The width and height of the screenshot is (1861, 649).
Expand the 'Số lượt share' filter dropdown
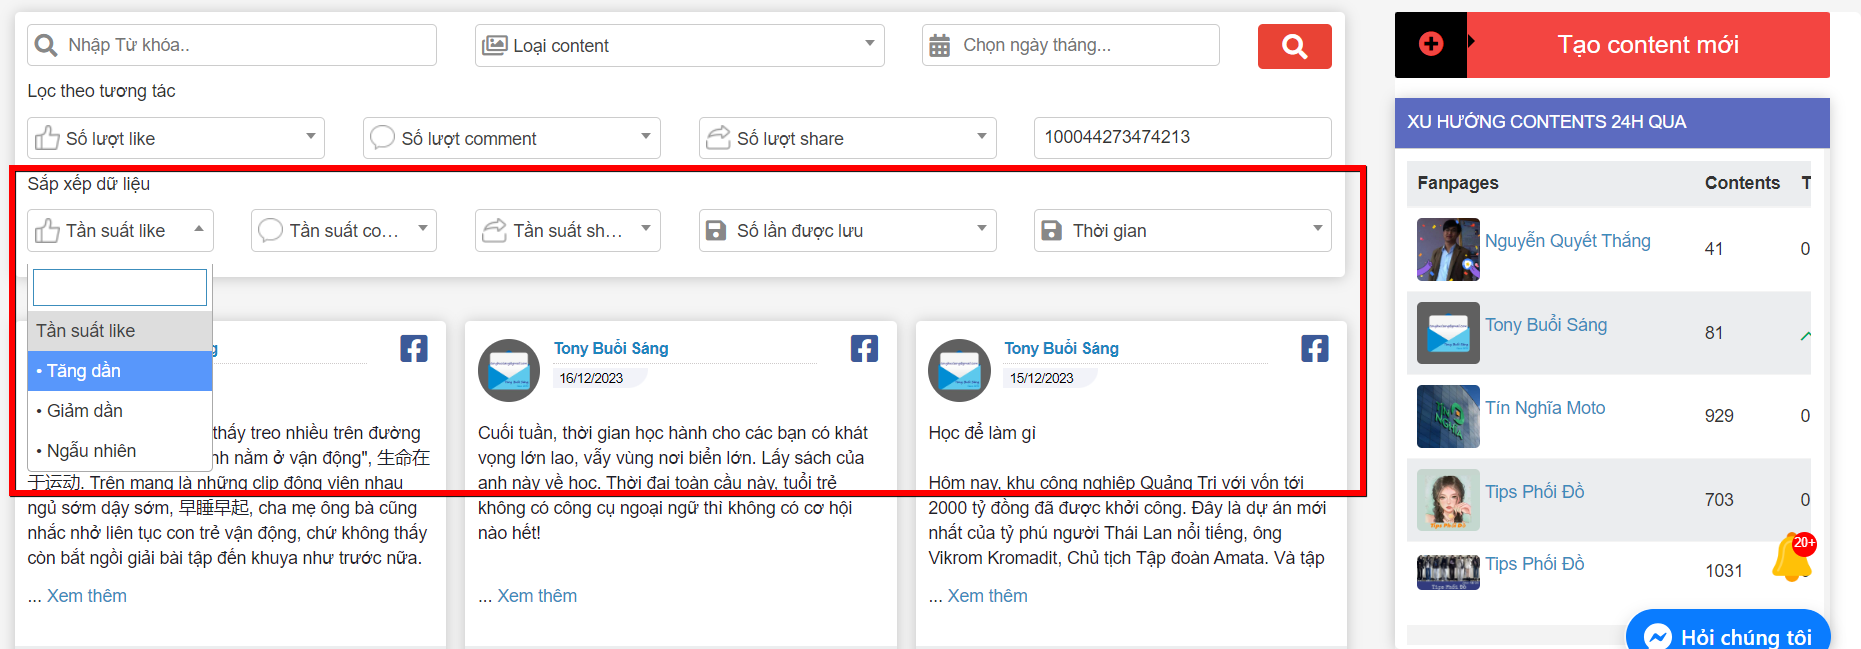point(847,138)
